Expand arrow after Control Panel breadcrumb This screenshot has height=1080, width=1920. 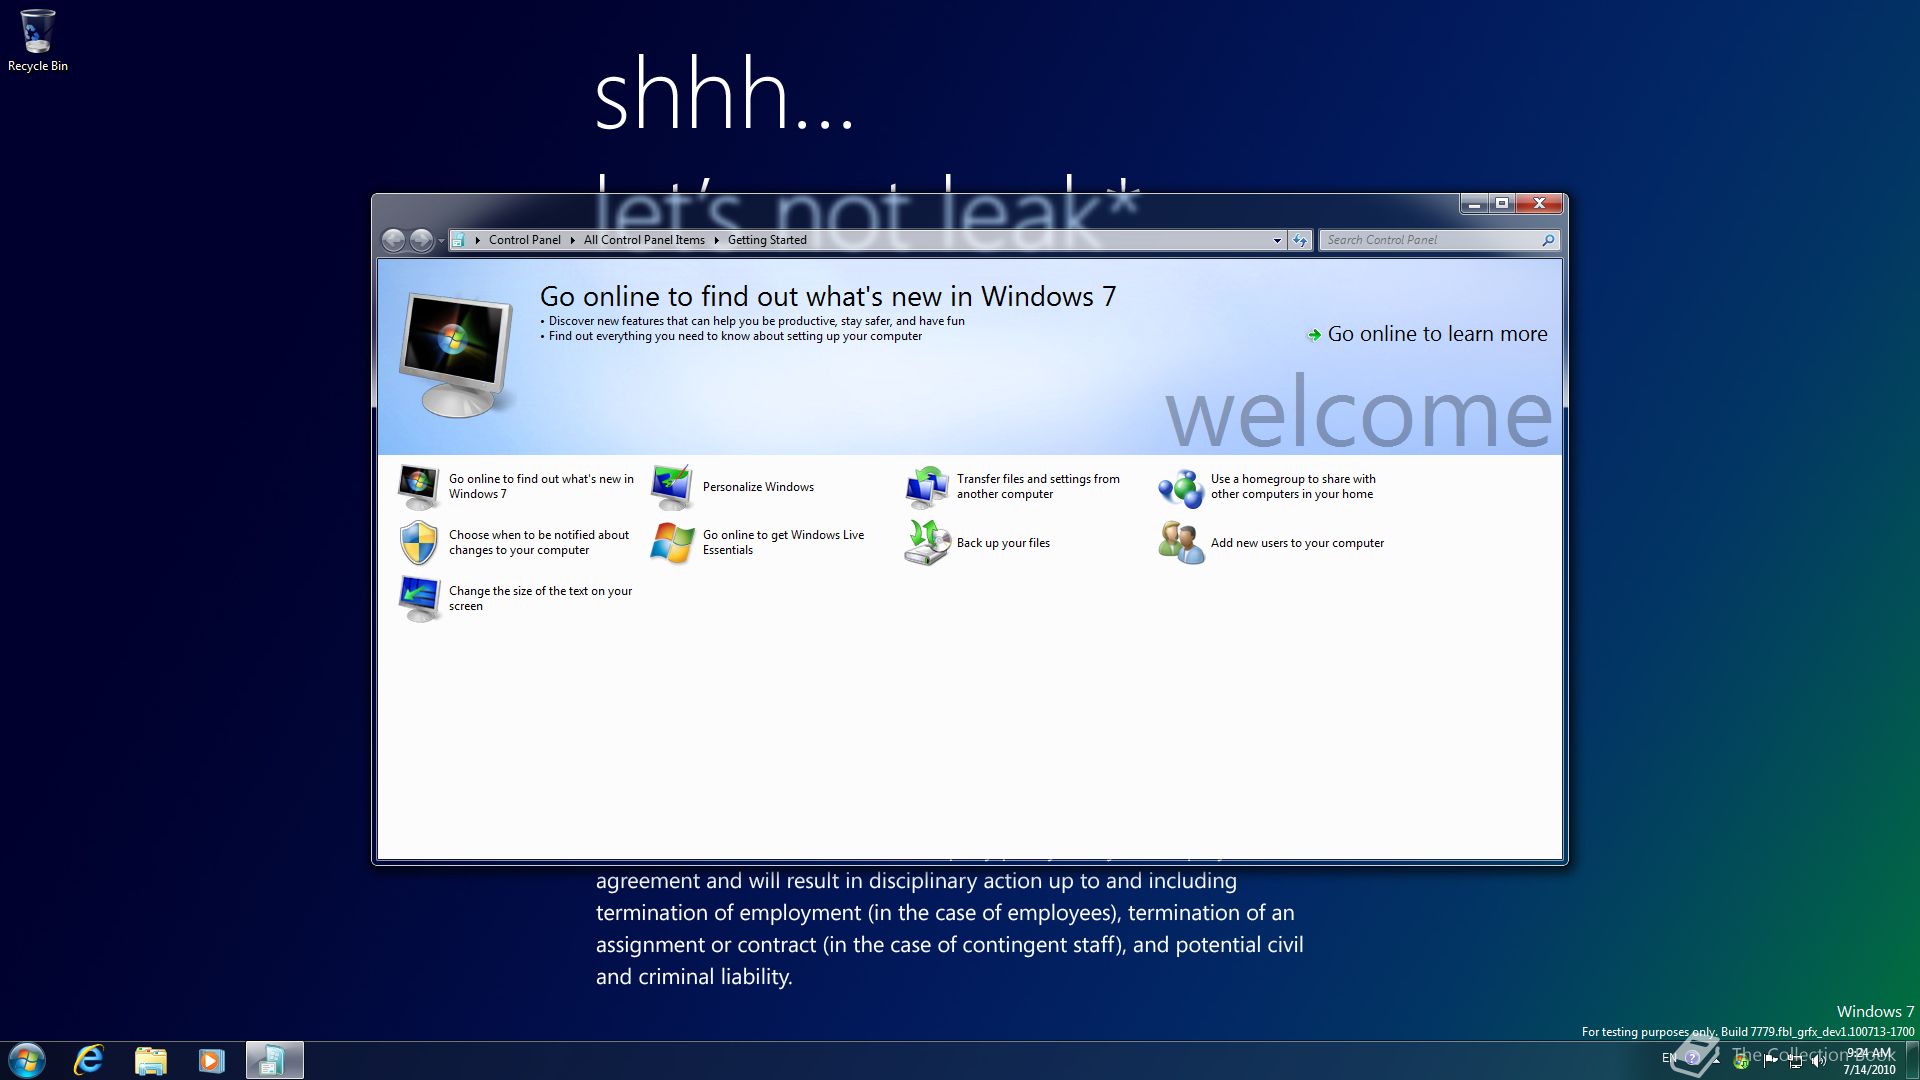(572, 240)
